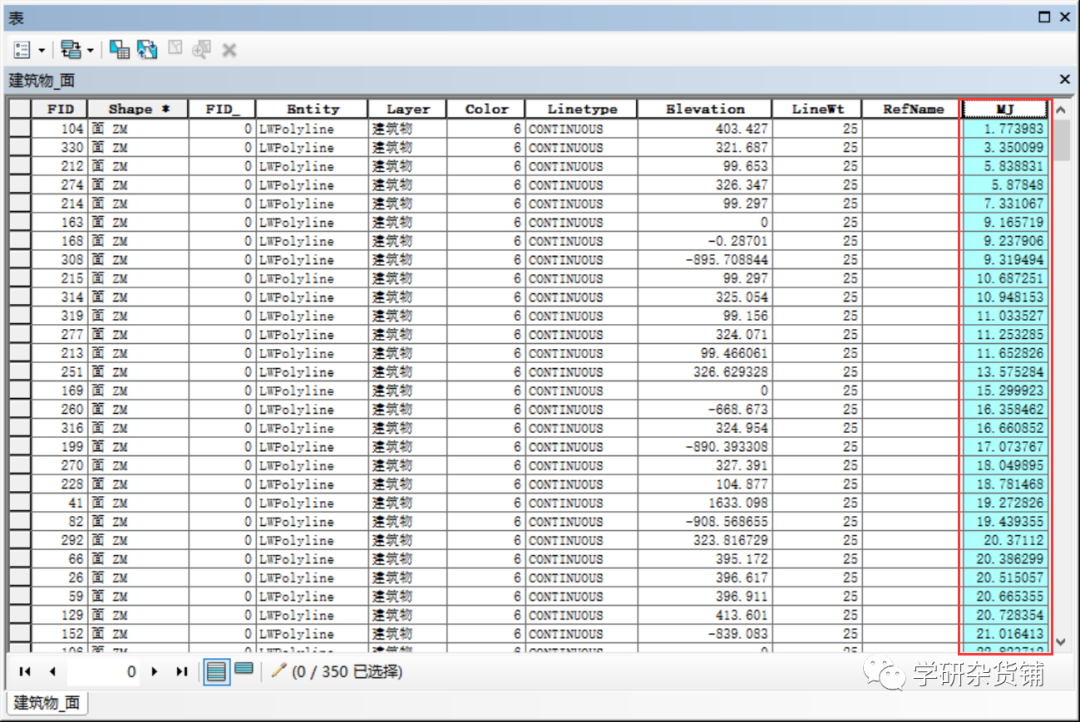Click Select By Attributes icon

click(x=119, y=50)
